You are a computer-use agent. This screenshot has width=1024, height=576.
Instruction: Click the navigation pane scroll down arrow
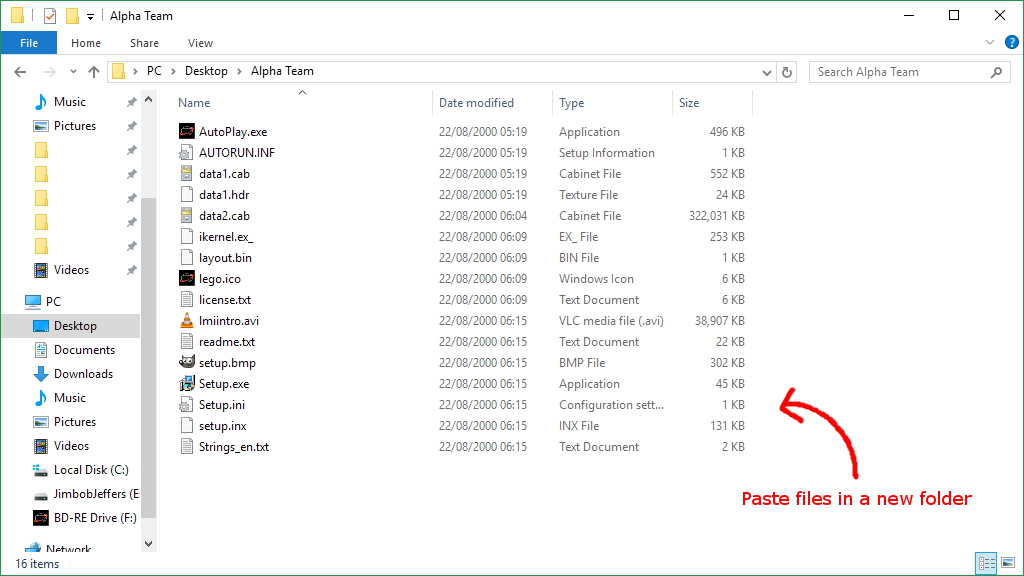click(148, 543)
